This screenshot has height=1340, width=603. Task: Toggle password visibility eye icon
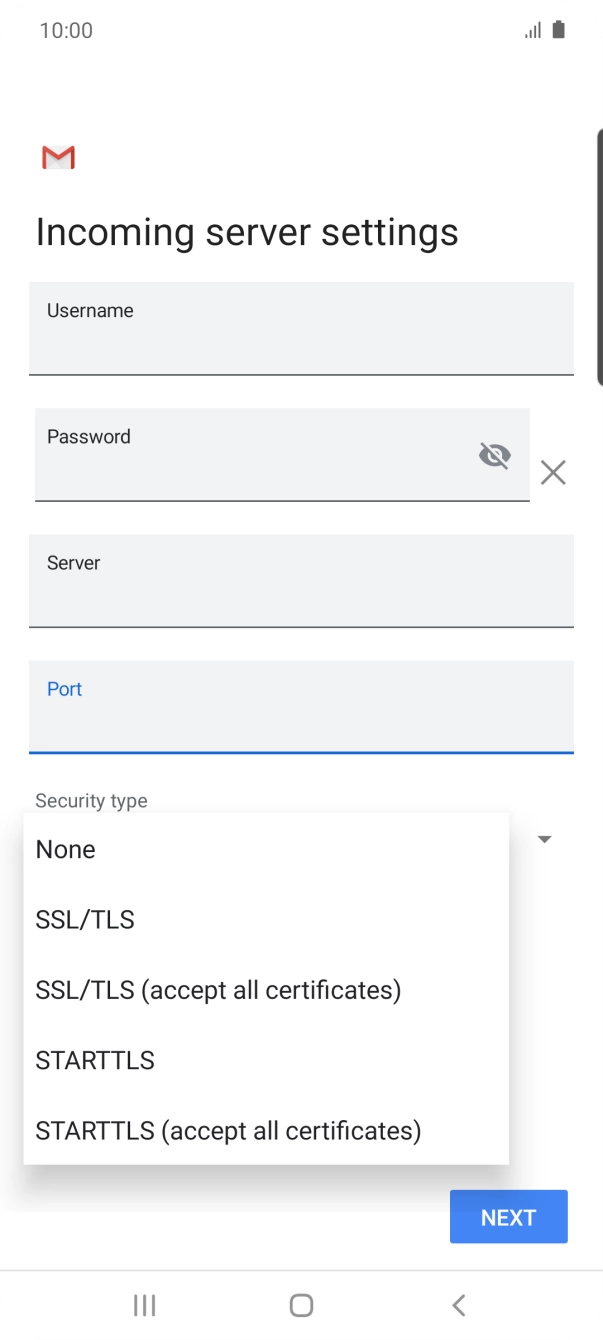[494, 456]
